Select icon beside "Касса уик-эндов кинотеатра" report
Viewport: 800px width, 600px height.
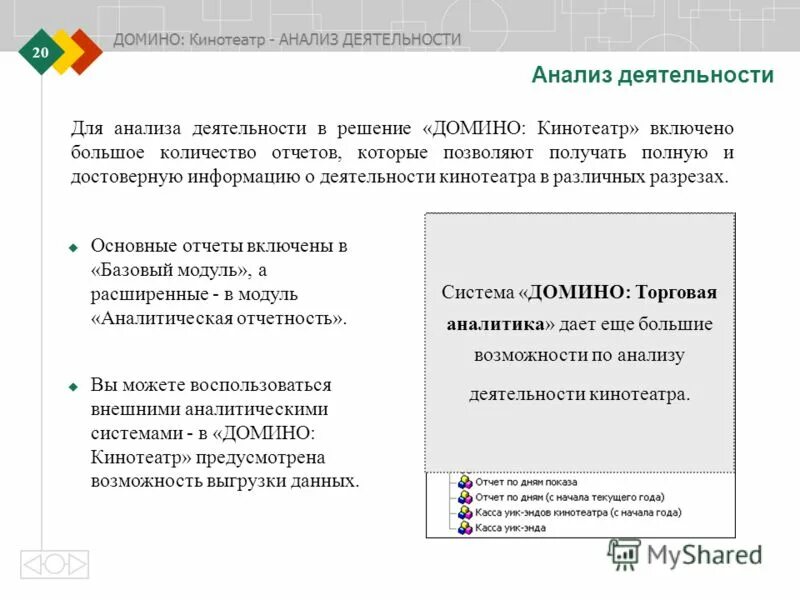click(x=465, y=514)
